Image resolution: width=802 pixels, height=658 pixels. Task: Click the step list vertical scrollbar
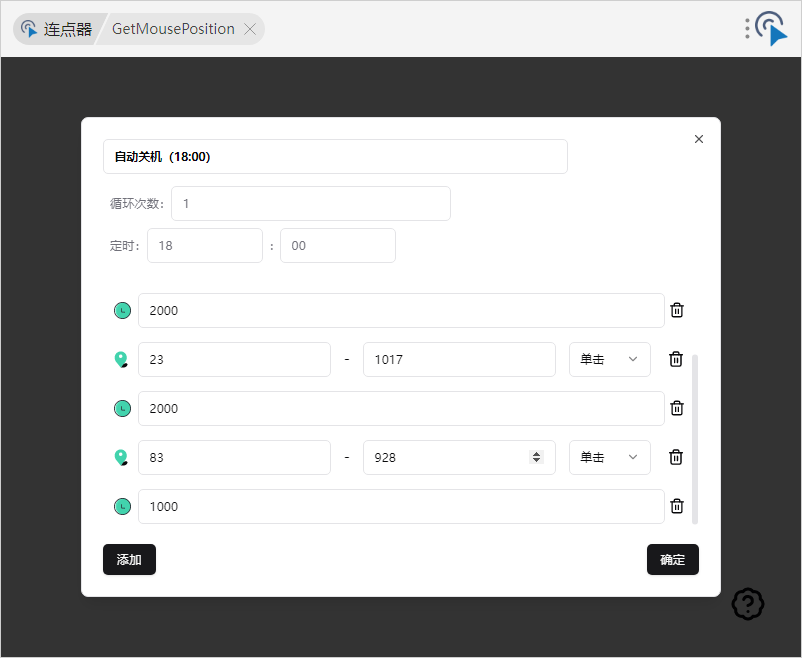pos(695,438)
